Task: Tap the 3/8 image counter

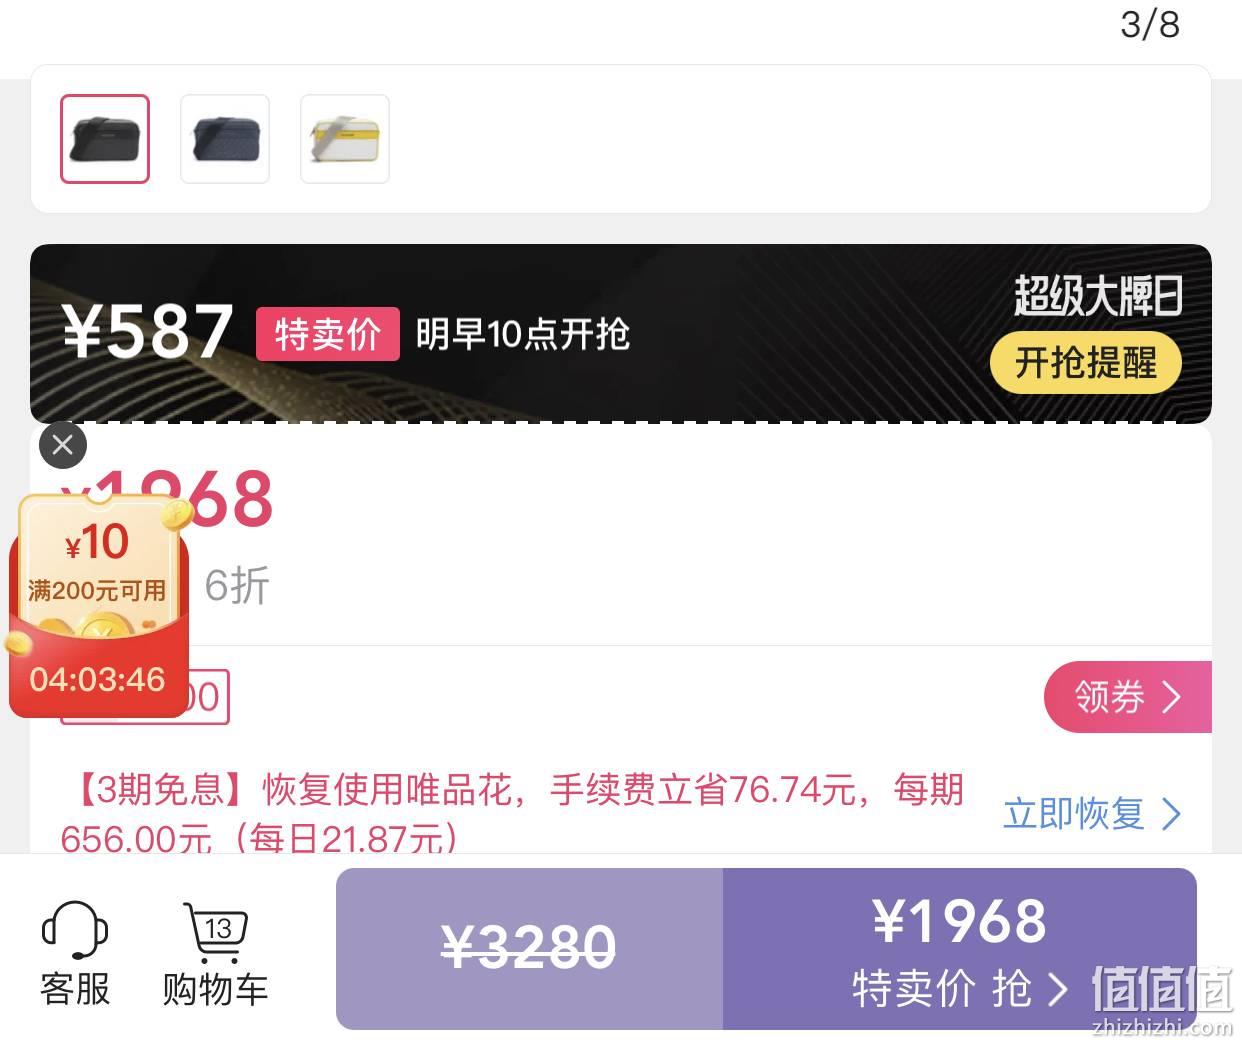Action: tap(1150, 24)
